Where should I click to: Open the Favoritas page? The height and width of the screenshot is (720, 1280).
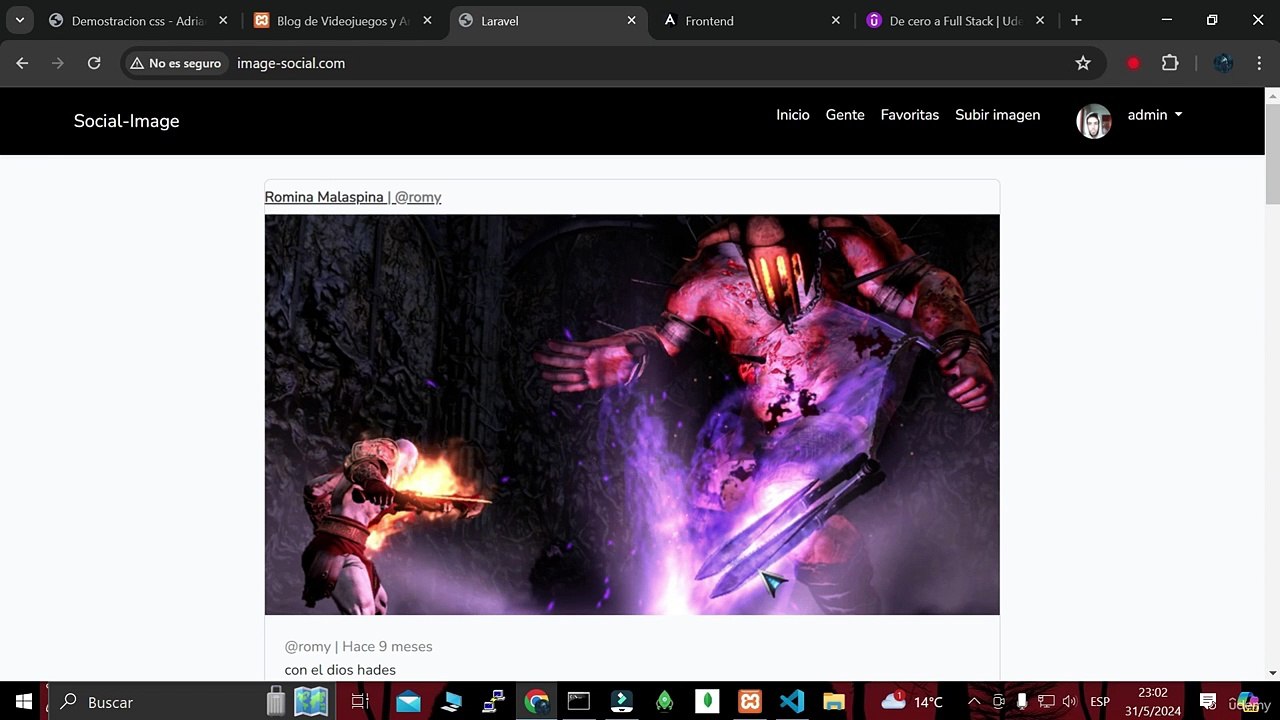tap(910, 115)
